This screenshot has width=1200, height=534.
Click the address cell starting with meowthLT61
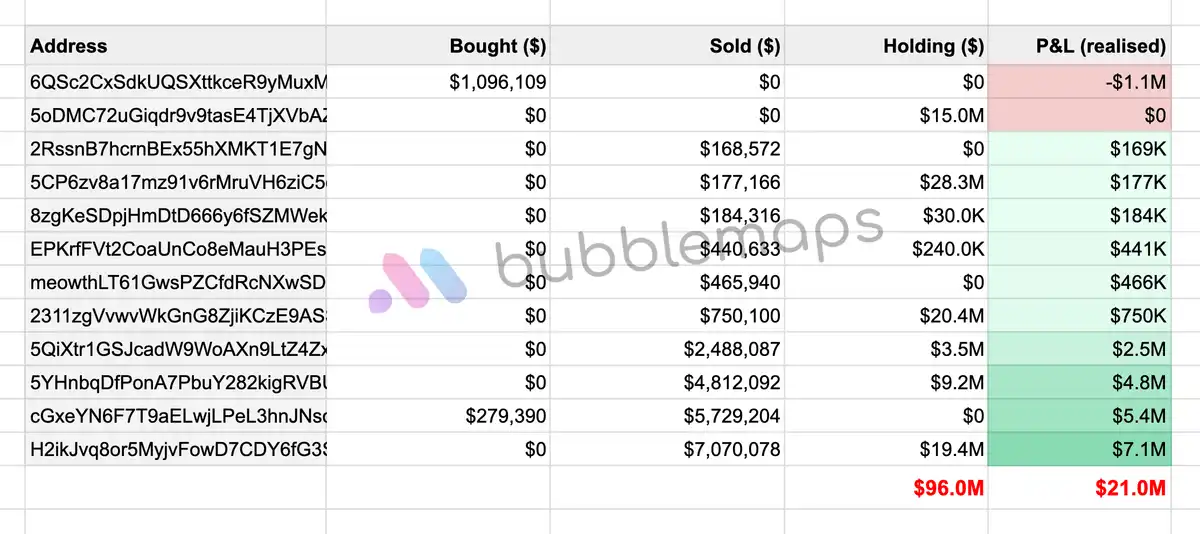coord(176,282)
